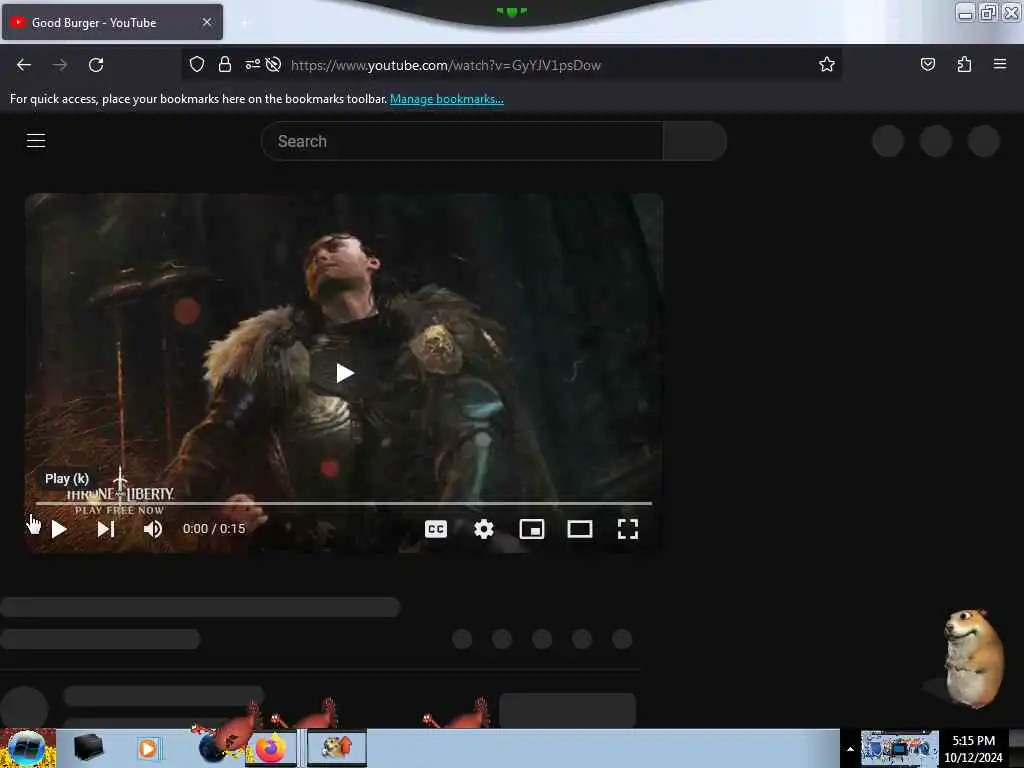1024x768 pixels.
Task: Open a new browser tab
Action: pyautogui.click(x=245, y=23)
